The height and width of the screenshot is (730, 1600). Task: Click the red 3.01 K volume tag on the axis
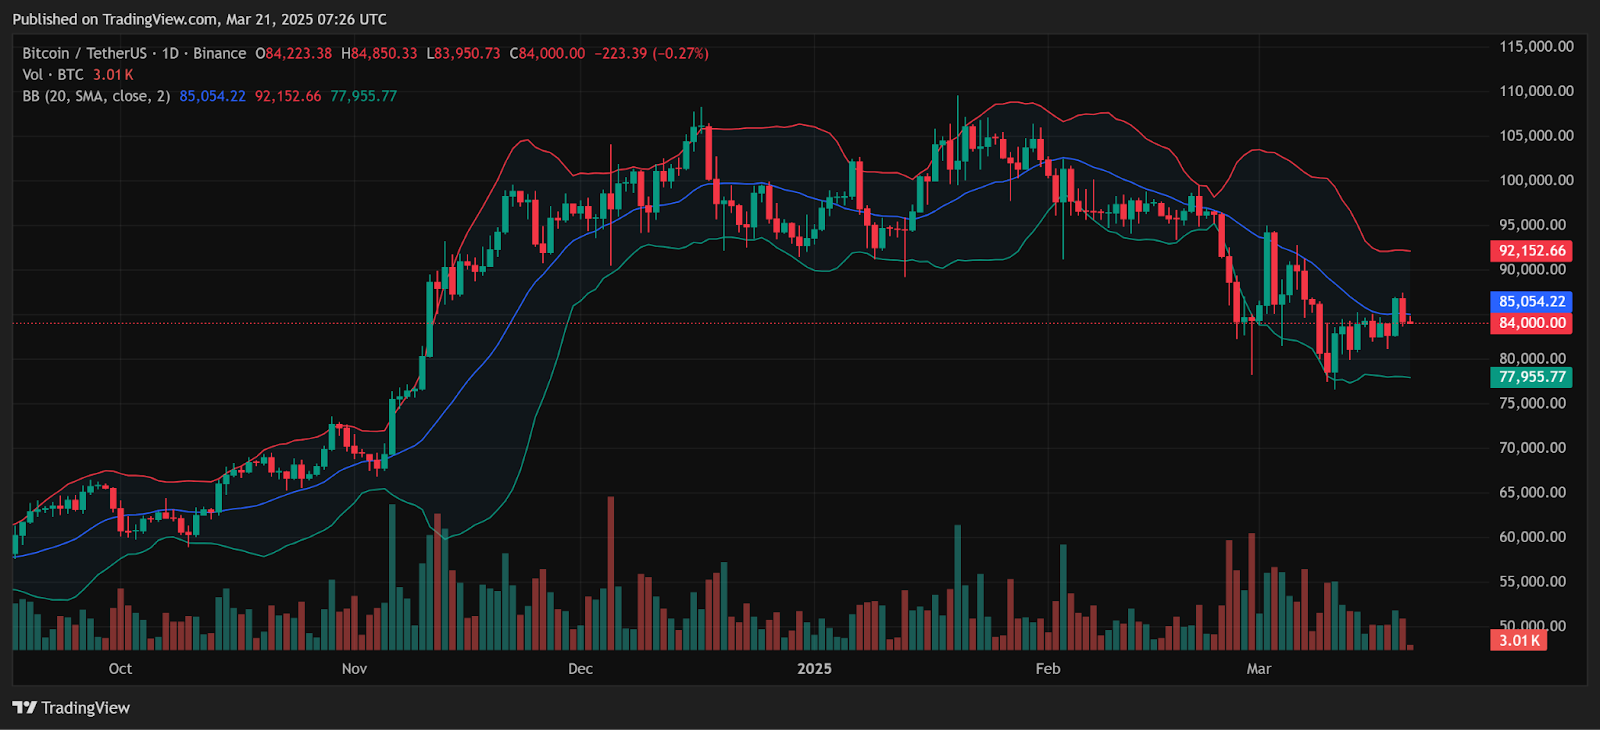[x=1519, y=640]
